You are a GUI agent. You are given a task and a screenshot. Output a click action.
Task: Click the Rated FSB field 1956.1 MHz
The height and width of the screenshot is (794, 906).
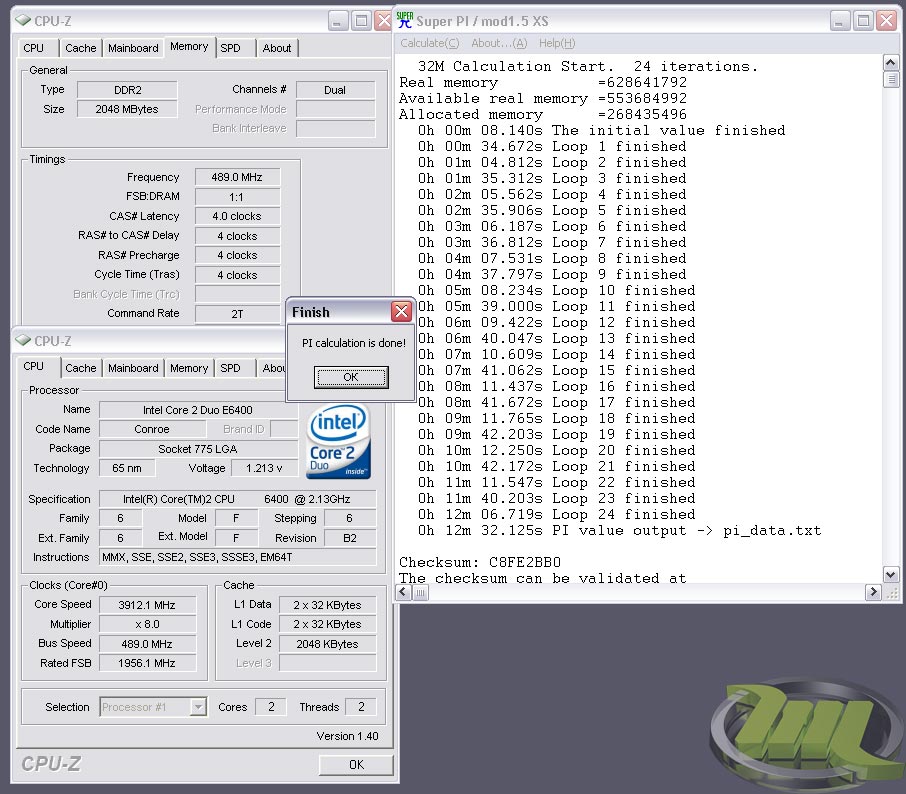tap(147, 663)
